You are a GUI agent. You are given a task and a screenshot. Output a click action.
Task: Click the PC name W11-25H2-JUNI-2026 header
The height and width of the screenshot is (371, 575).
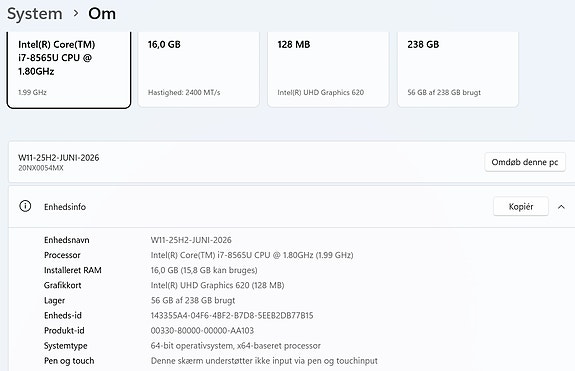(x=59, y=158)
